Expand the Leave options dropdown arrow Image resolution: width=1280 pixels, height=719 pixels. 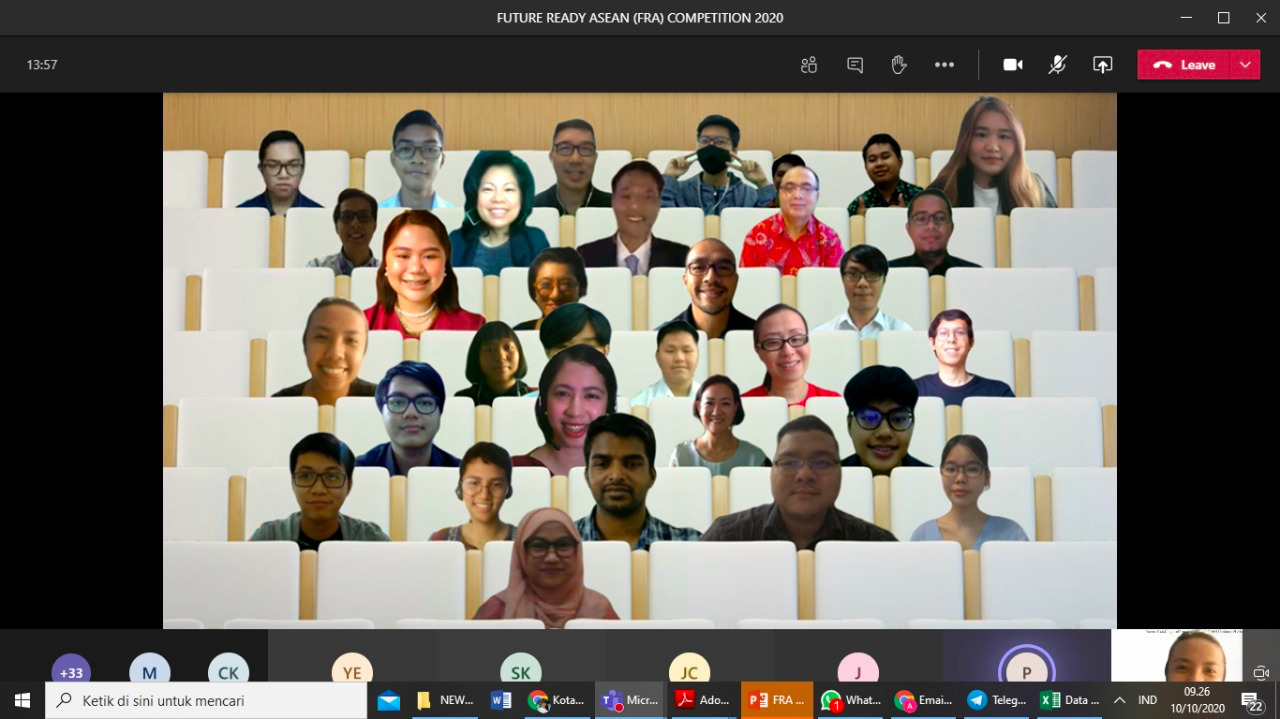click(x=1245, y=65)
